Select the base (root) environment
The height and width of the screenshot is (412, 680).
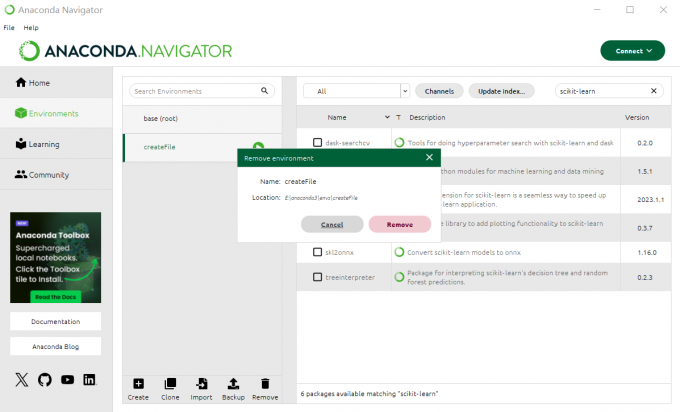point(202,118)
